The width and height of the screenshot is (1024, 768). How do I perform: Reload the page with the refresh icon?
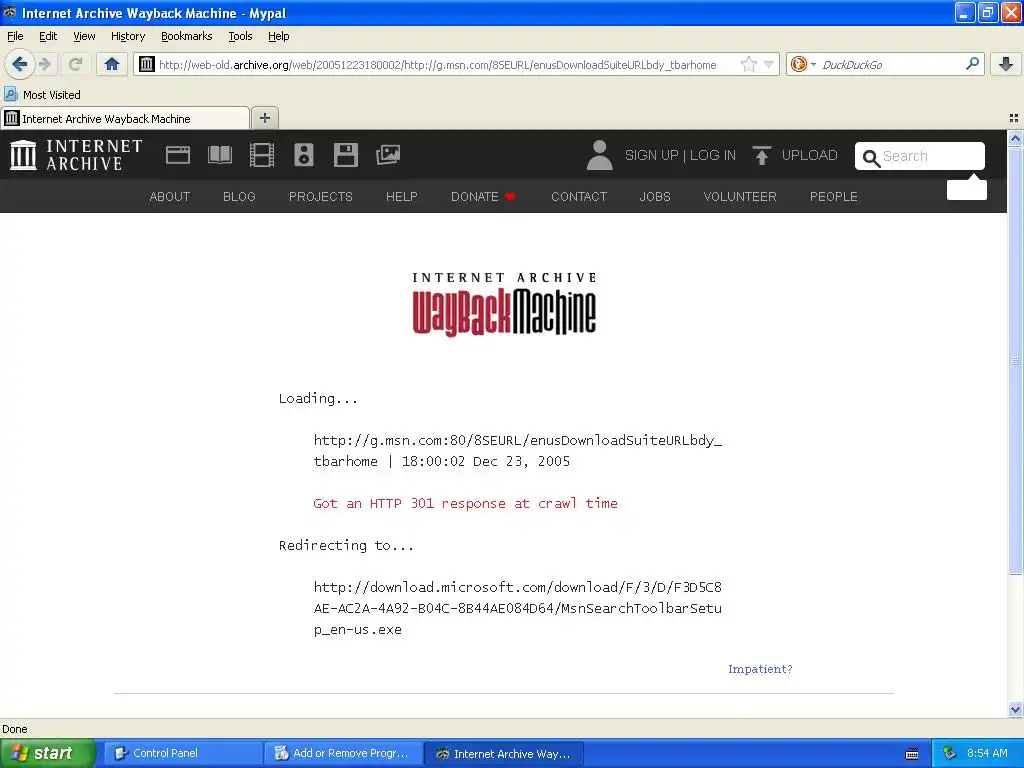click(75, 64)
